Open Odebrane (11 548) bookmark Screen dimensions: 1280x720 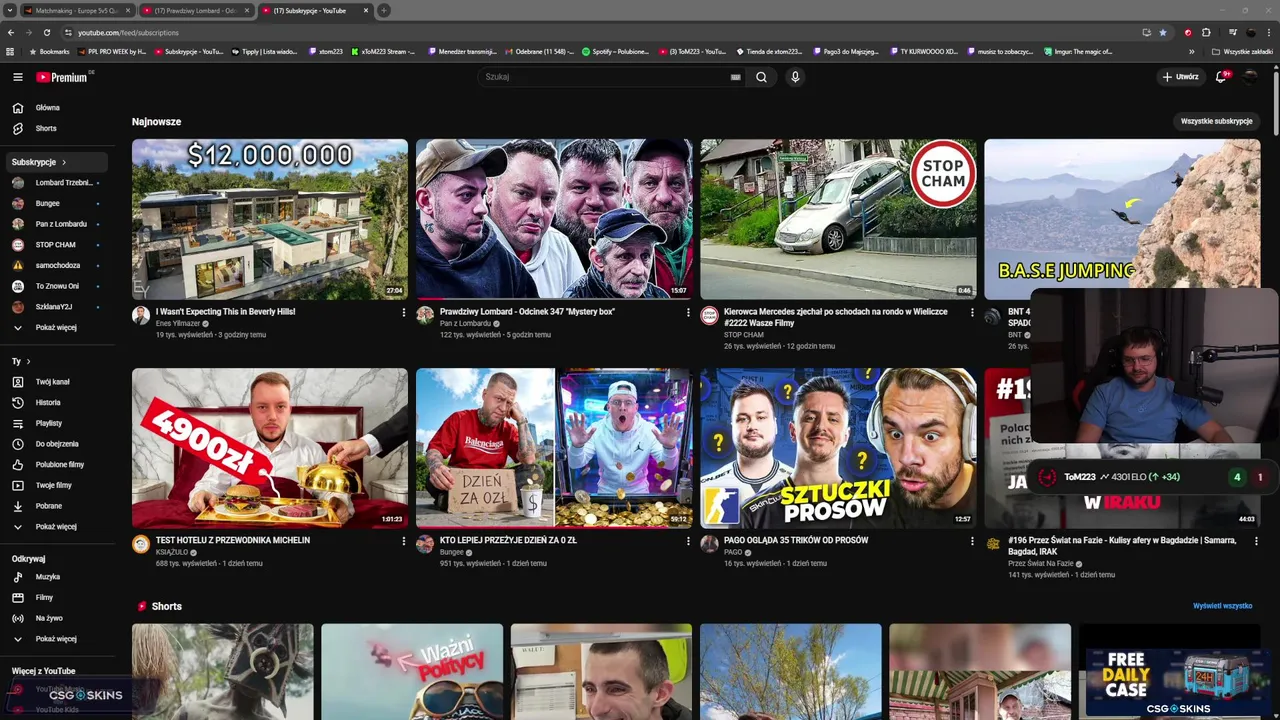point(539,51)
